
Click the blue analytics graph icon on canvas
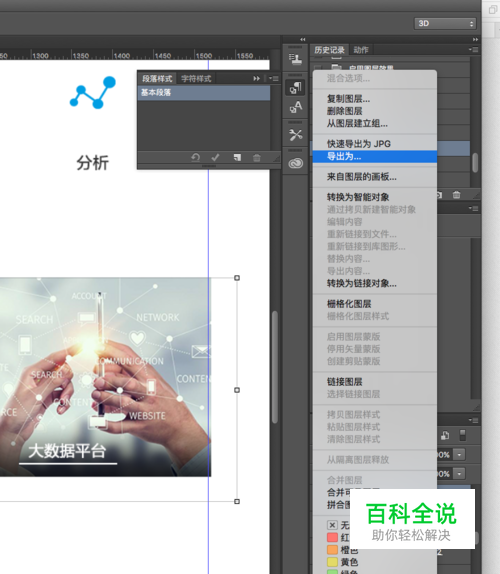(x=93, y=92)
